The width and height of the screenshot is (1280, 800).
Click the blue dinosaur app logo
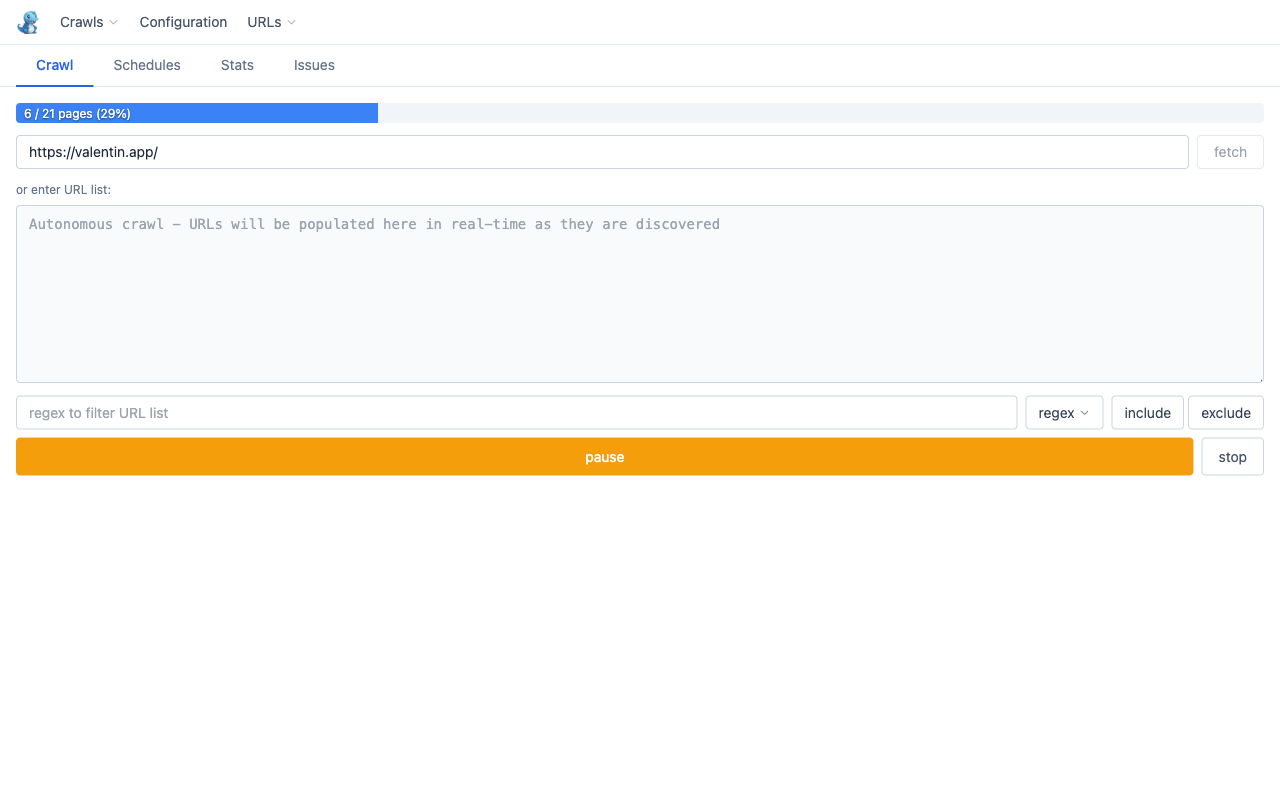coord(28,22)
